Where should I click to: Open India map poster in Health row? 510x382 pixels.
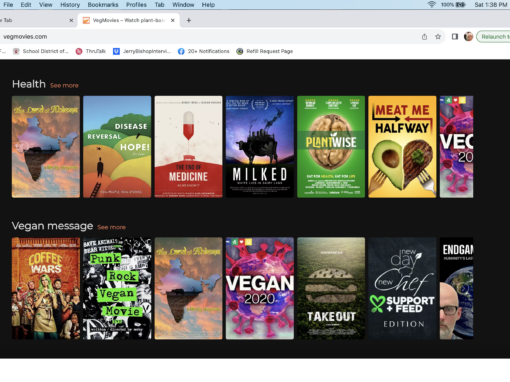(46, 147)
